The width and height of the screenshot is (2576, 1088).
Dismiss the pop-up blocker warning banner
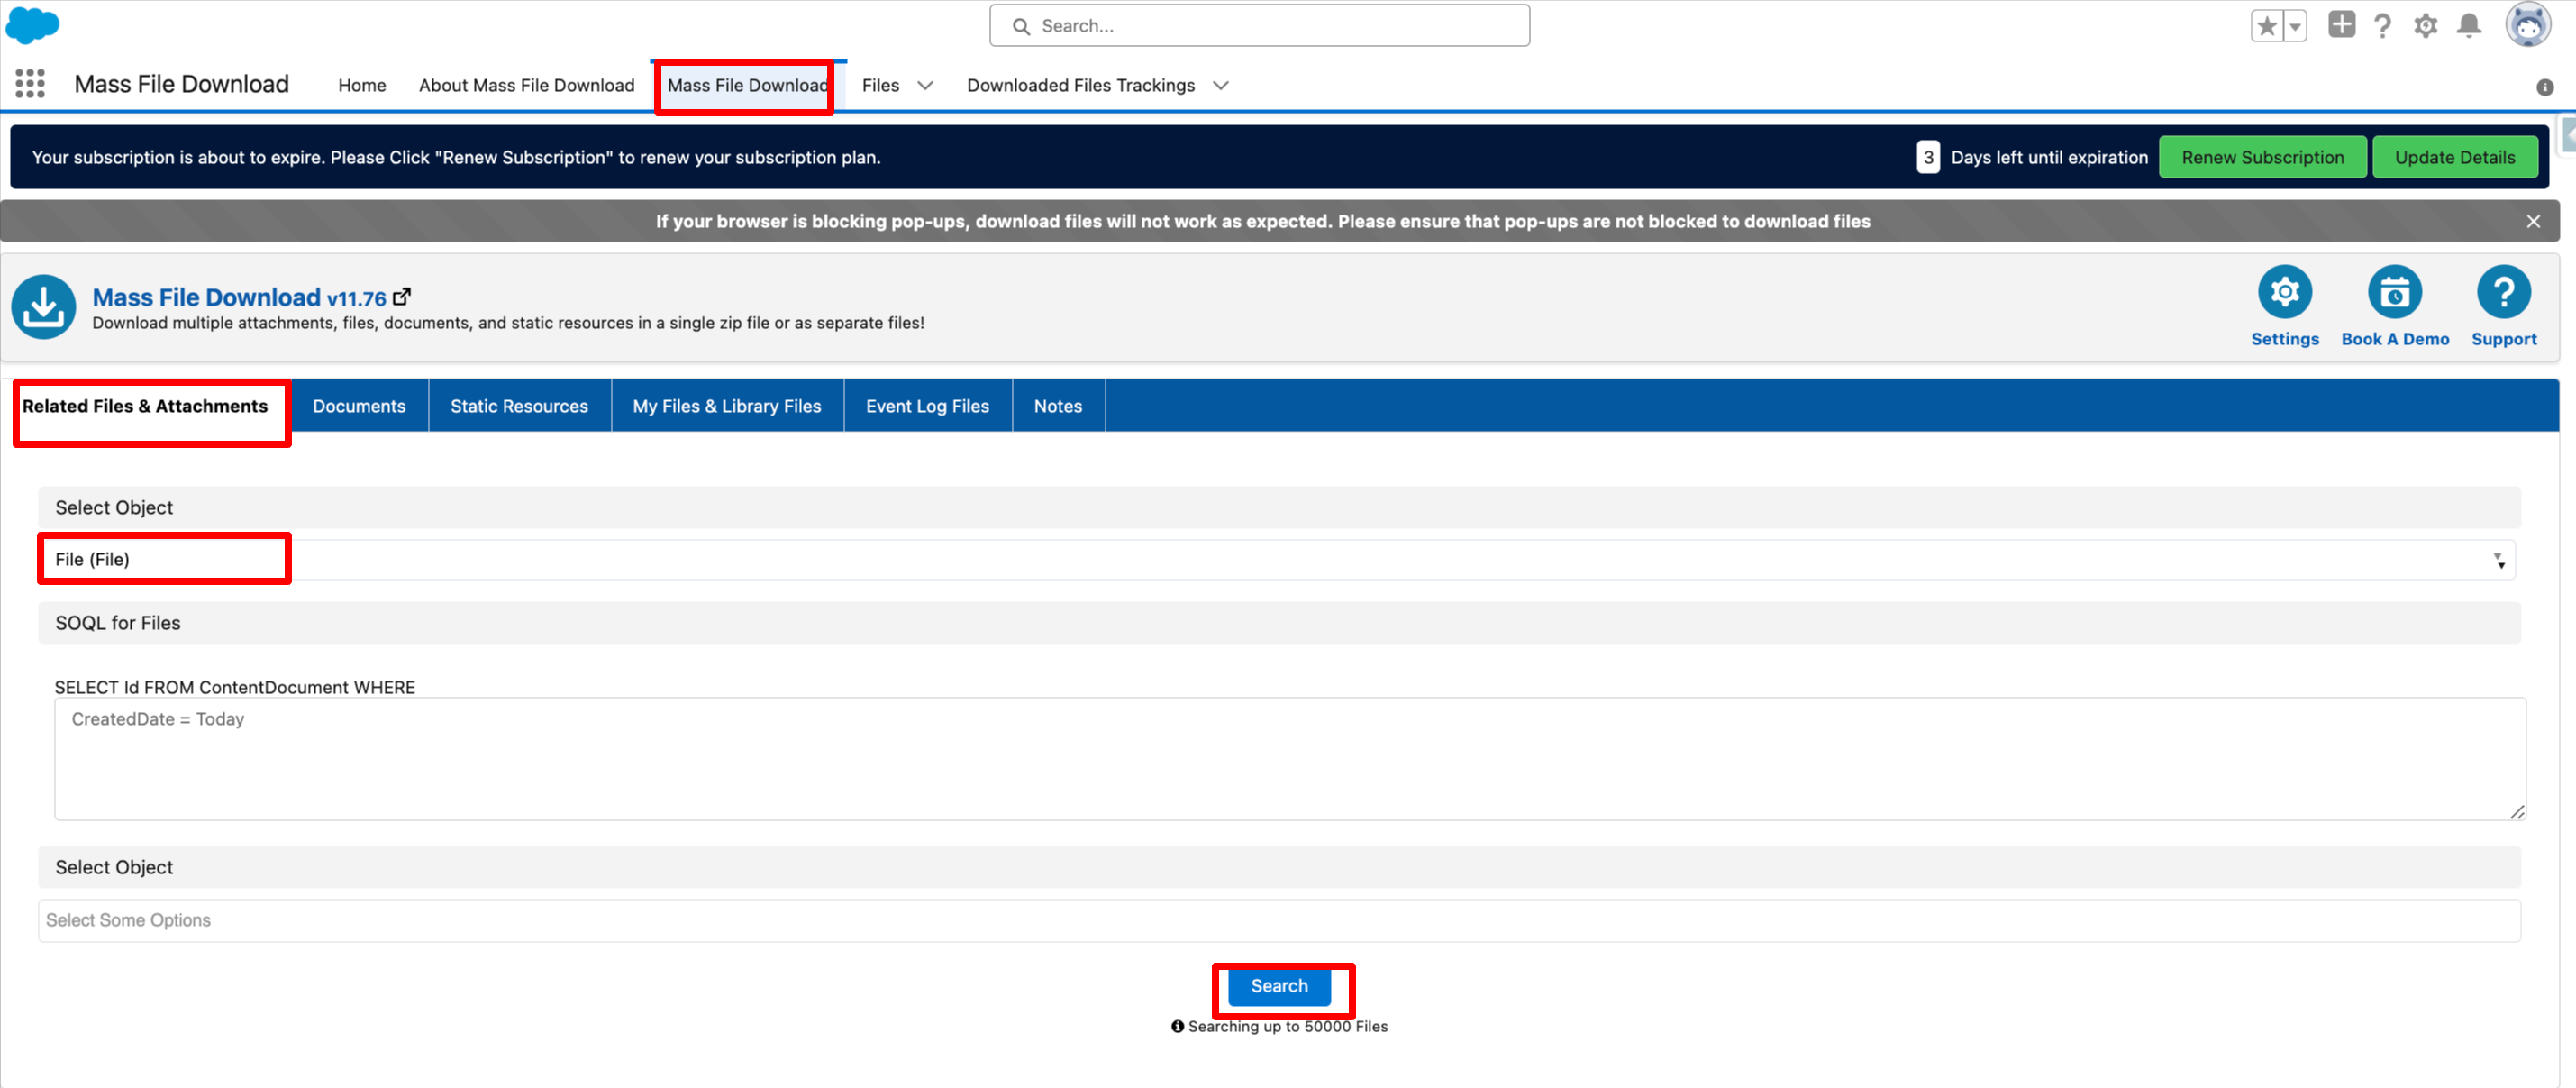2532,221
